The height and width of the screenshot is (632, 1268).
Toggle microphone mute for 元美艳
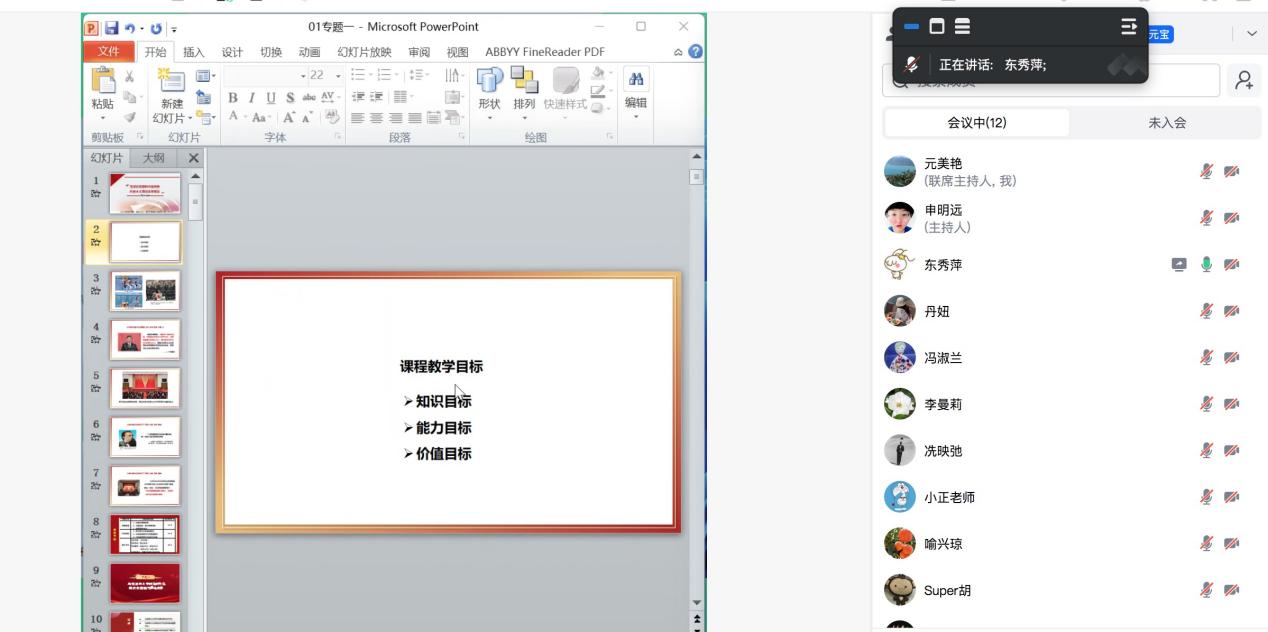(1207, 172)
